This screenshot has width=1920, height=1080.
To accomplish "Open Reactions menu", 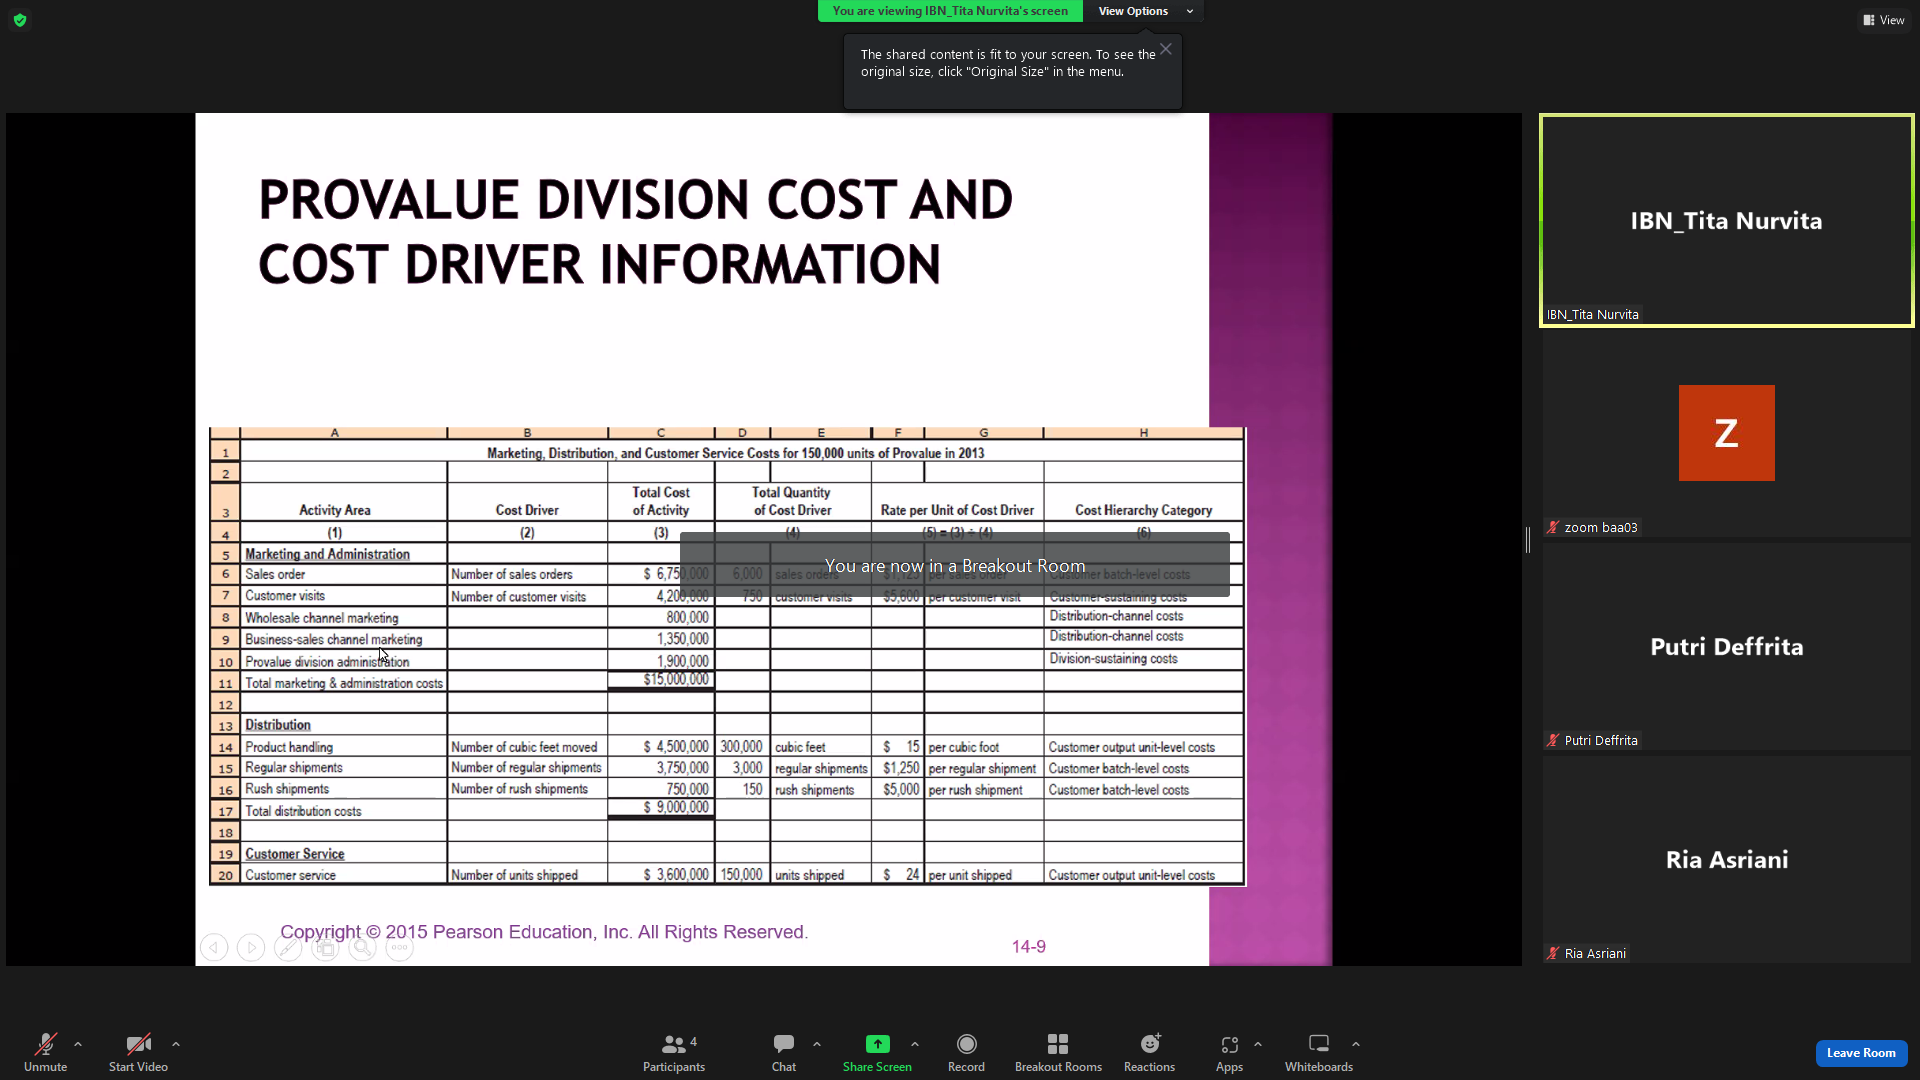I will click(x=1149, y=1052).
